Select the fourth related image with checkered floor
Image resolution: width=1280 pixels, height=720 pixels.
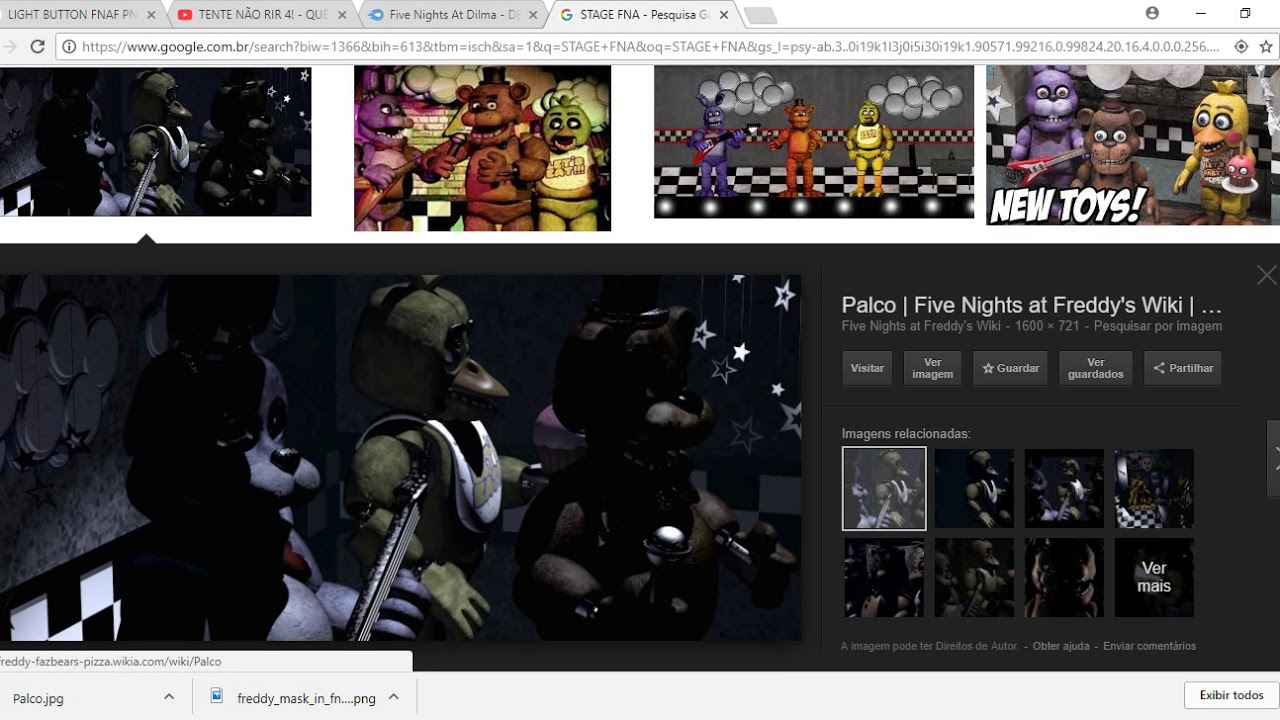tap(1154, 488)
